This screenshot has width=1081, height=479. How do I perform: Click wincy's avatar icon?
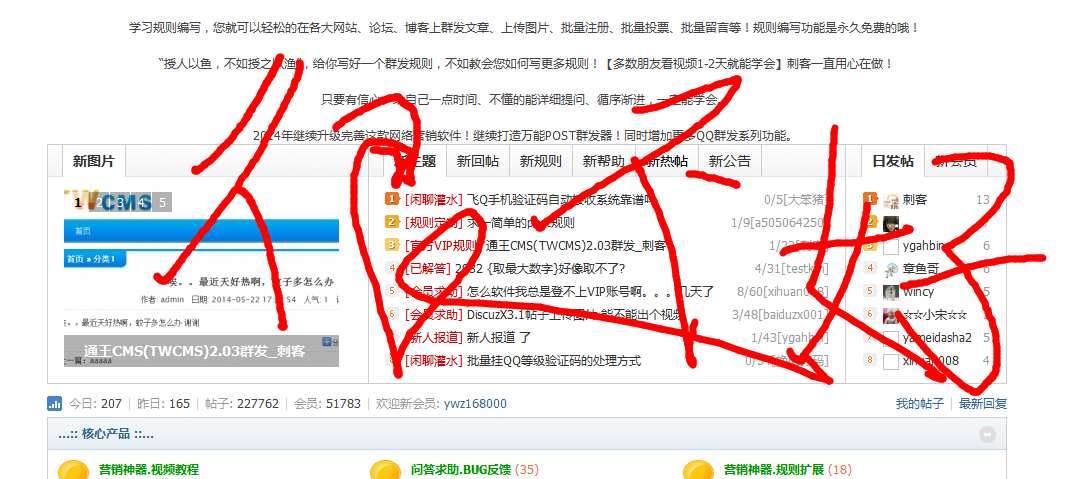(891, 292)
